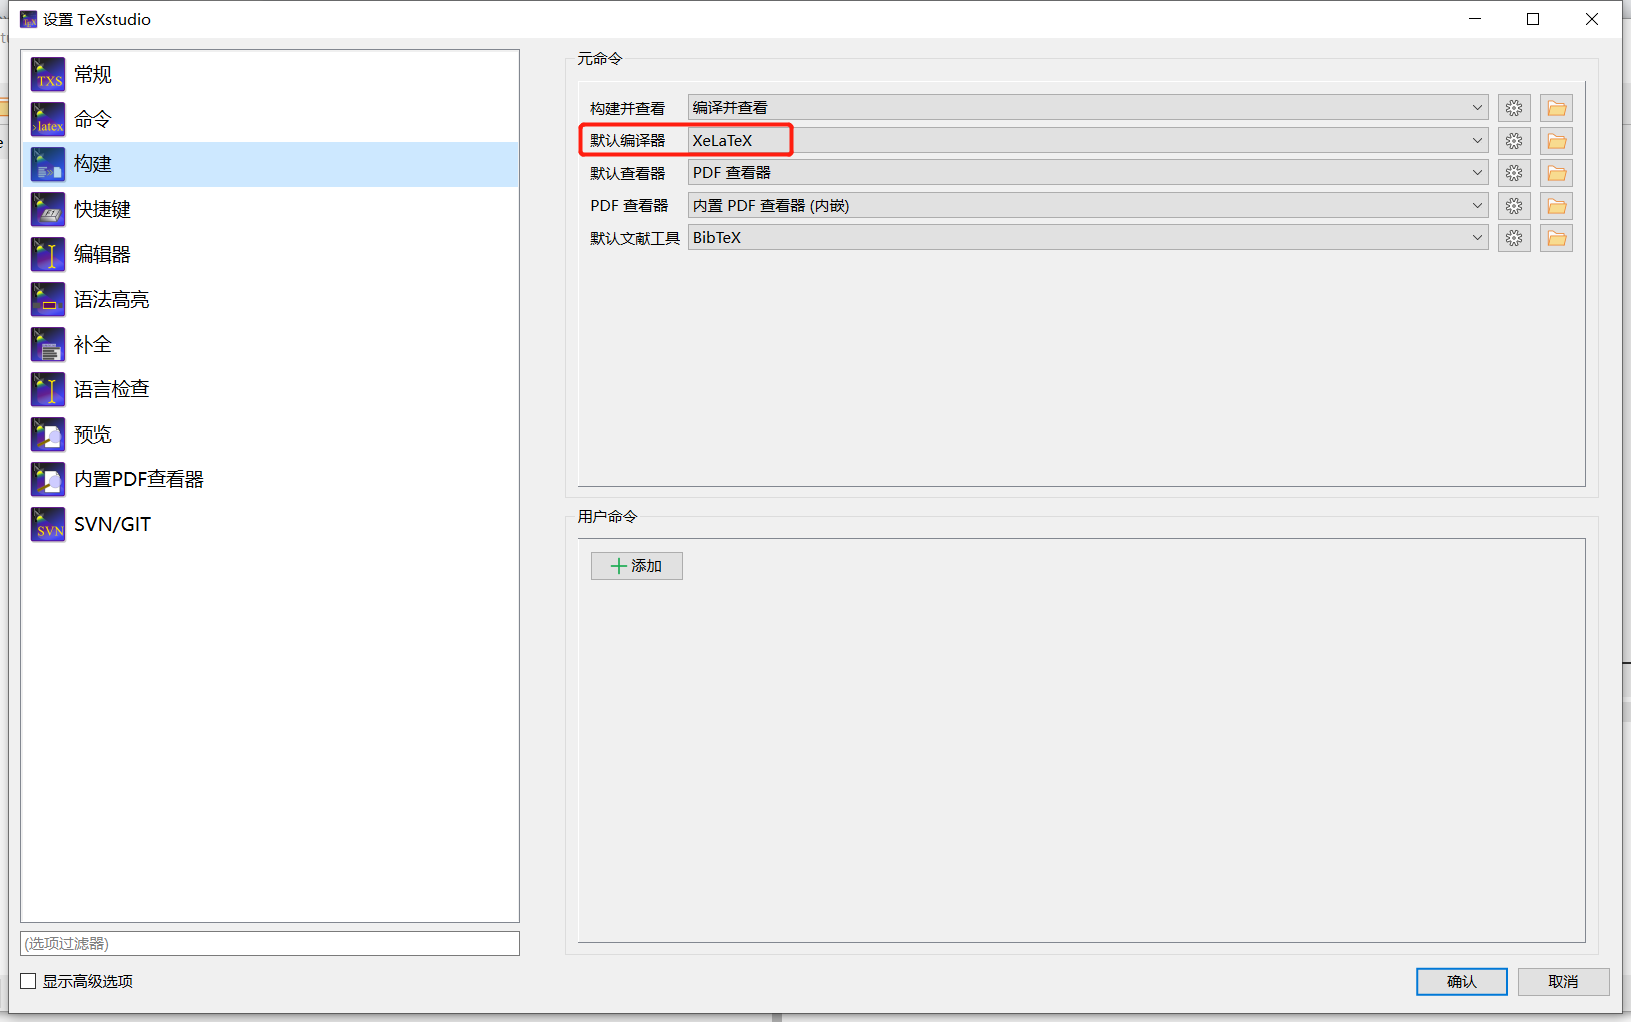Click the TeXstudio title bar app icon

(x=28, y=19)
